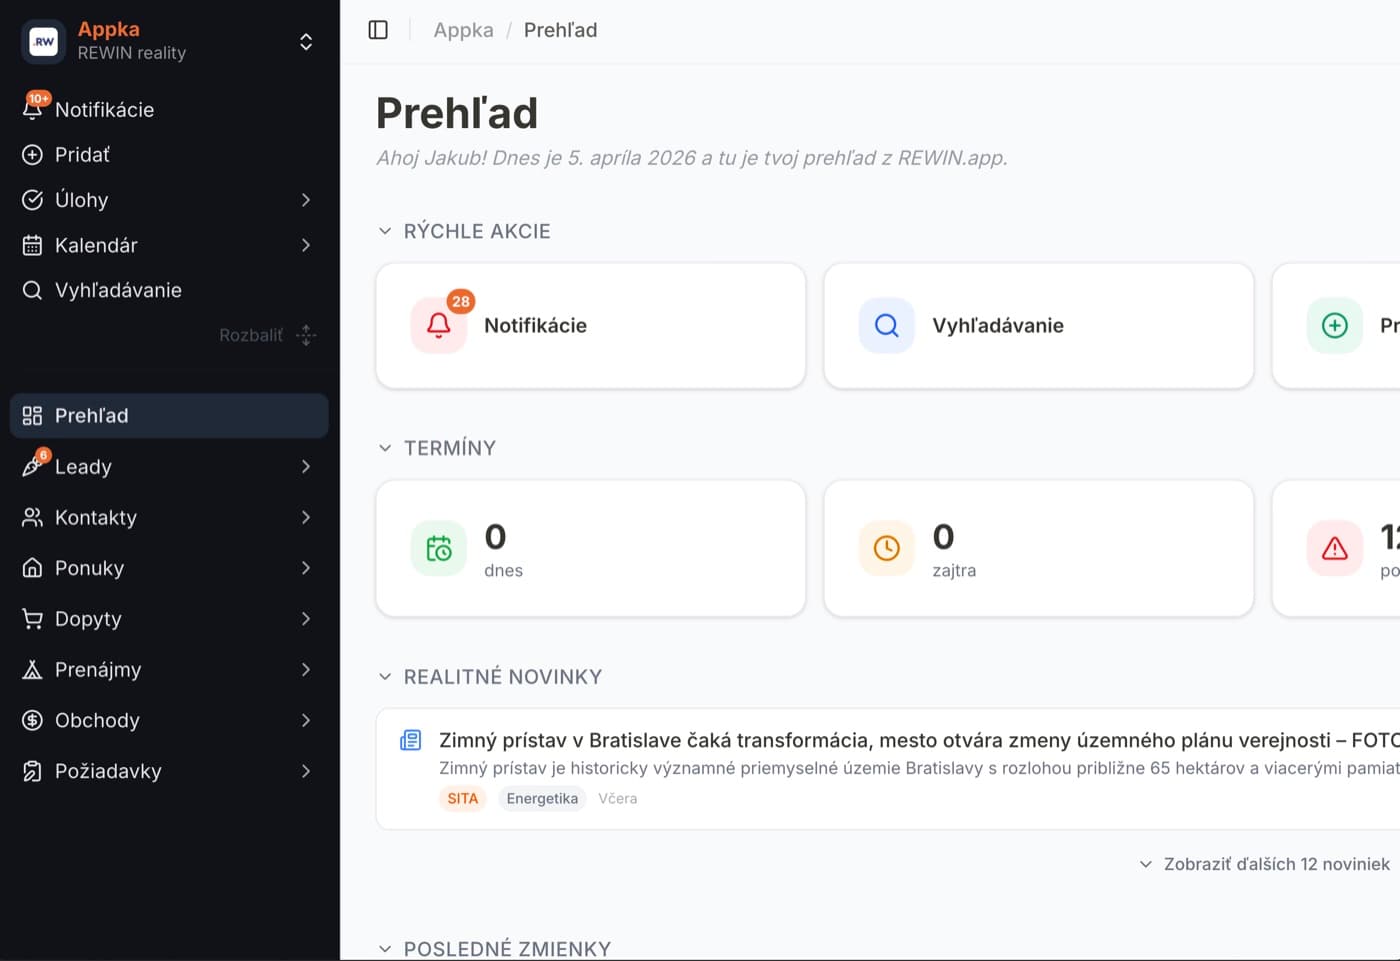Open the workspace switcher for REWIN reality
Image resolution: width=1400 pixels, height=961 pixels.
tap(306, 41)
